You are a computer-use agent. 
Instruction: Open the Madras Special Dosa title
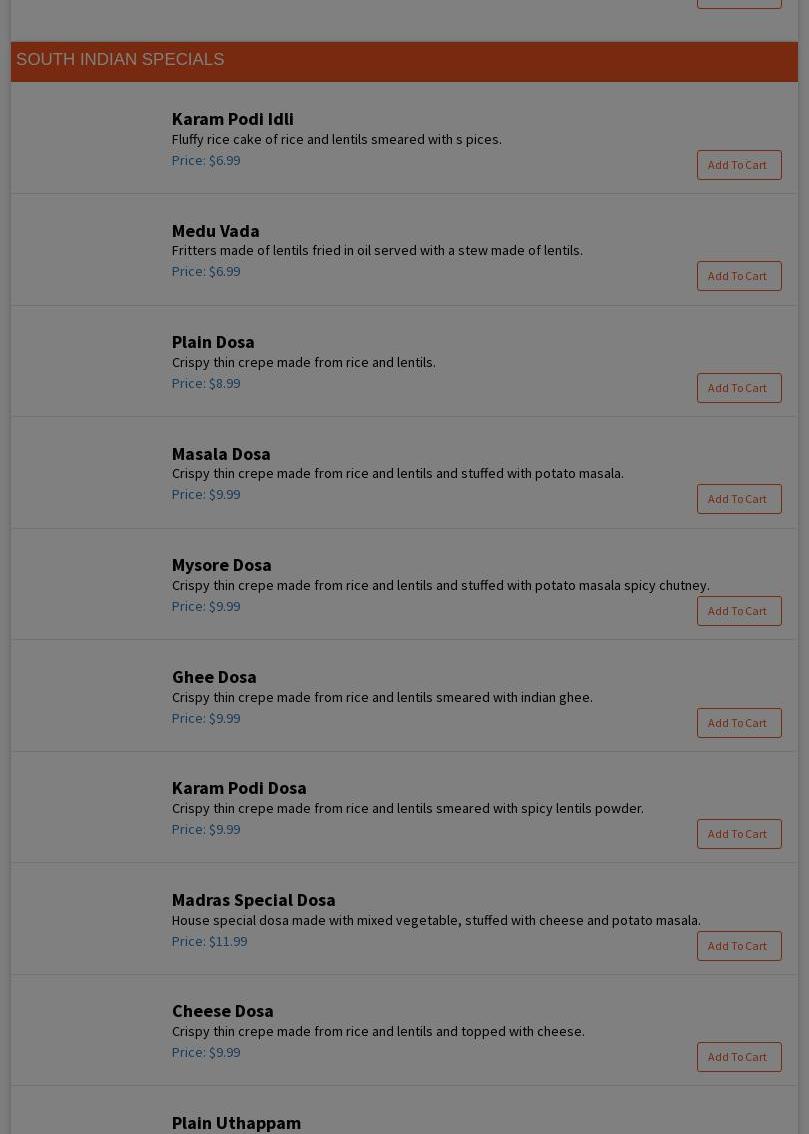[x=253, y=900]
